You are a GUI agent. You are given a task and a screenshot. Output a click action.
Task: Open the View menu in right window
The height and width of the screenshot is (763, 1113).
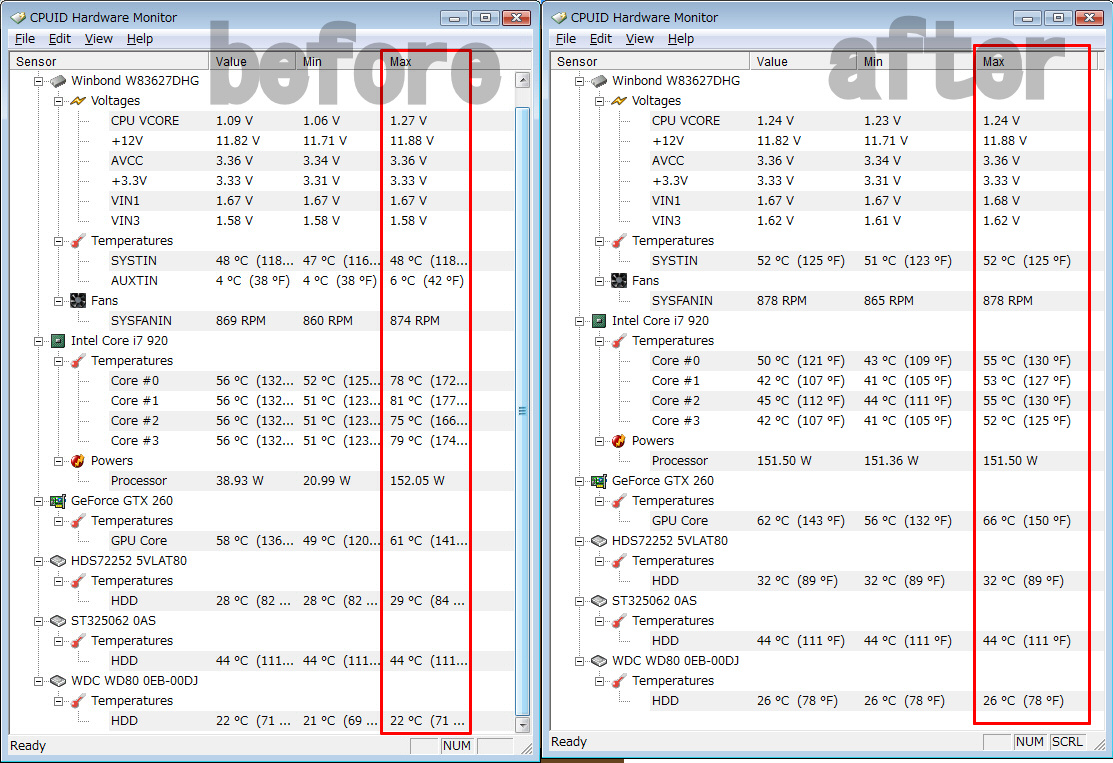point(639,39)
